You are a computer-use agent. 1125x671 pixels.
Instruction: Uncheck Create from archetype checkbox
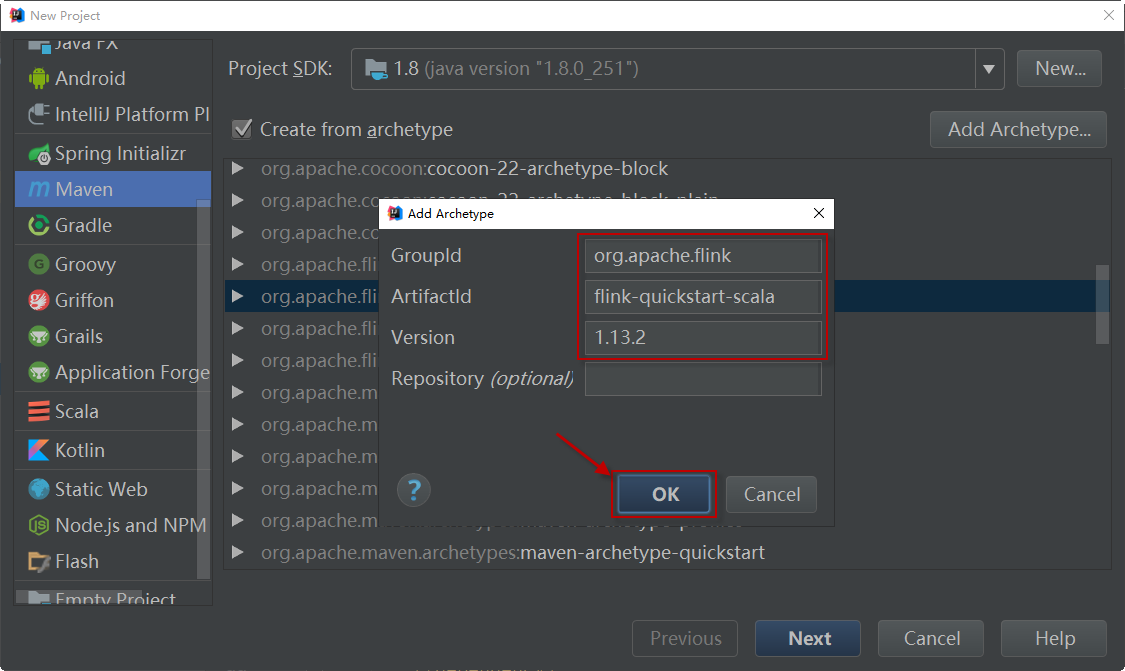click(x=243, y=129)
